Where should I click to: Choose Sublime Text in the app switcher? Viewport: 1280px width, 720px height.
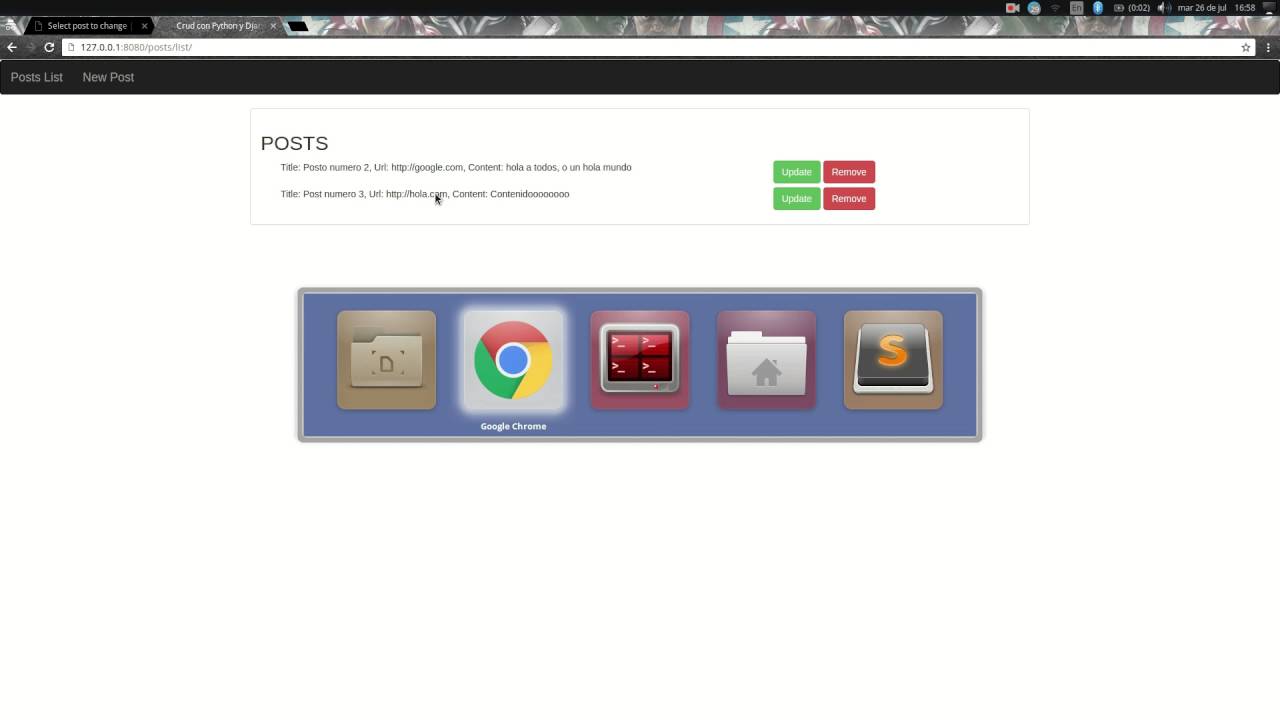(893, 360)
